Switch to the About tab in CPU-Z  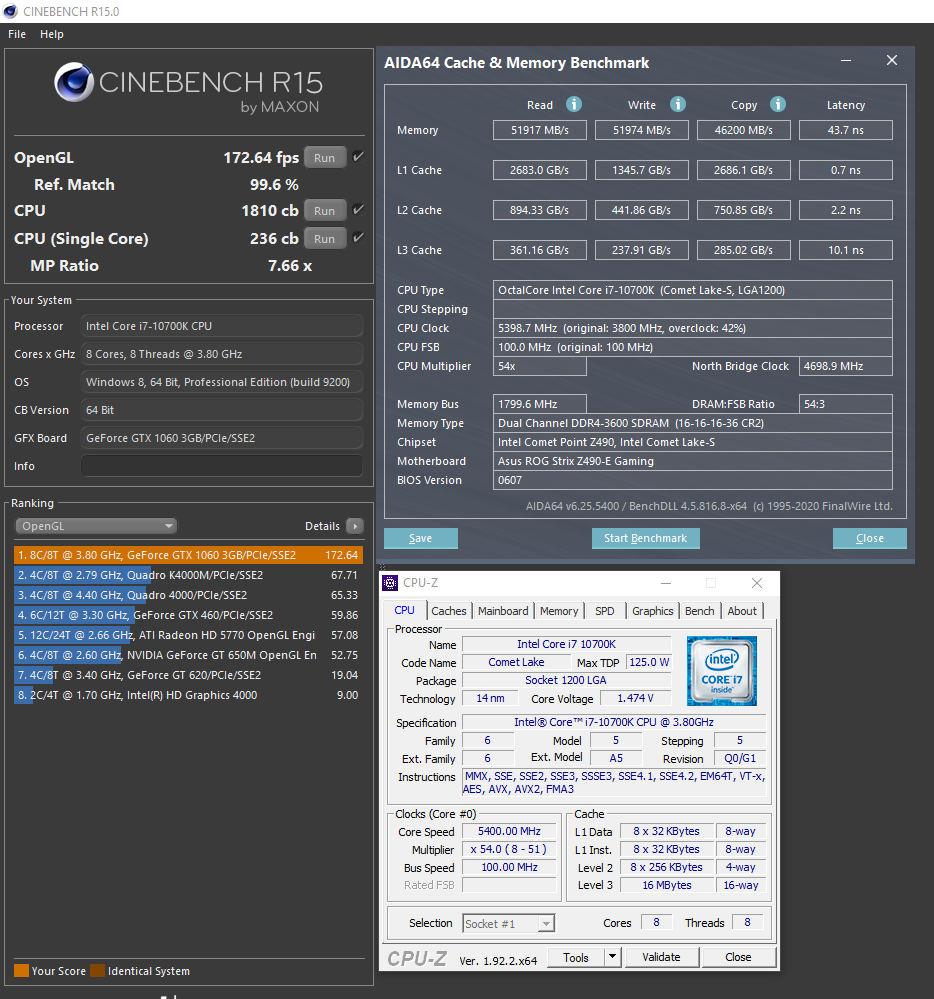[742, 610]
